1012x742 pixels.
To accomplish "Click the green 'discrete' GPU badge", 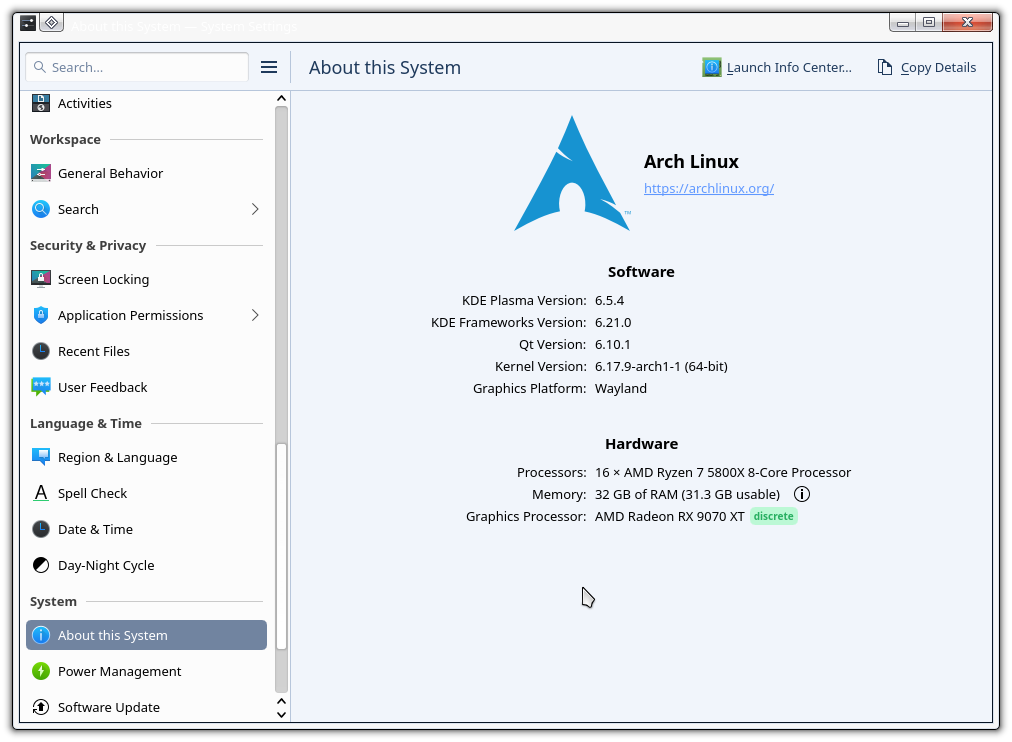I will pyautogui.click(x=773, y=516).
